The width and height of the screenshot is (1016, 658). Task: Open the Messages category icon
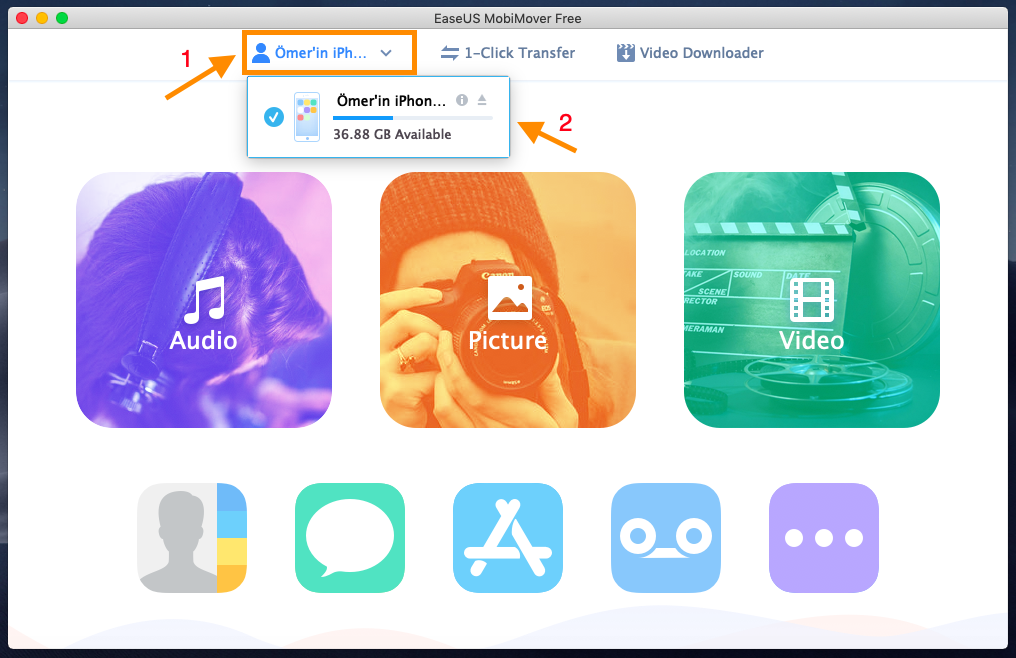point(349,538)
